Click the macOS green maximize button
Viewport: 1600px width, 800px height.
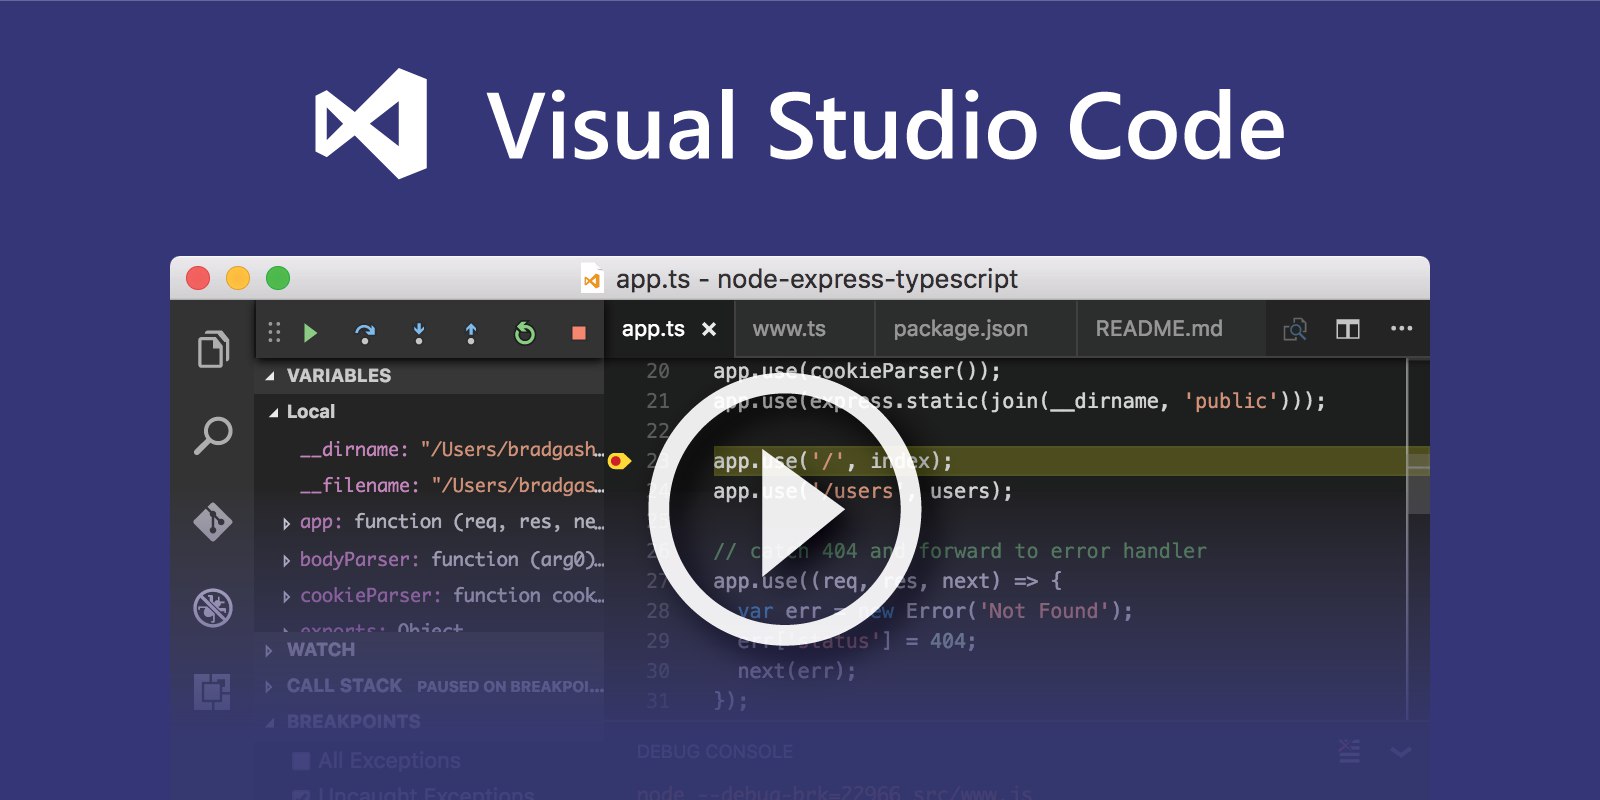click(x=278, y=278)
